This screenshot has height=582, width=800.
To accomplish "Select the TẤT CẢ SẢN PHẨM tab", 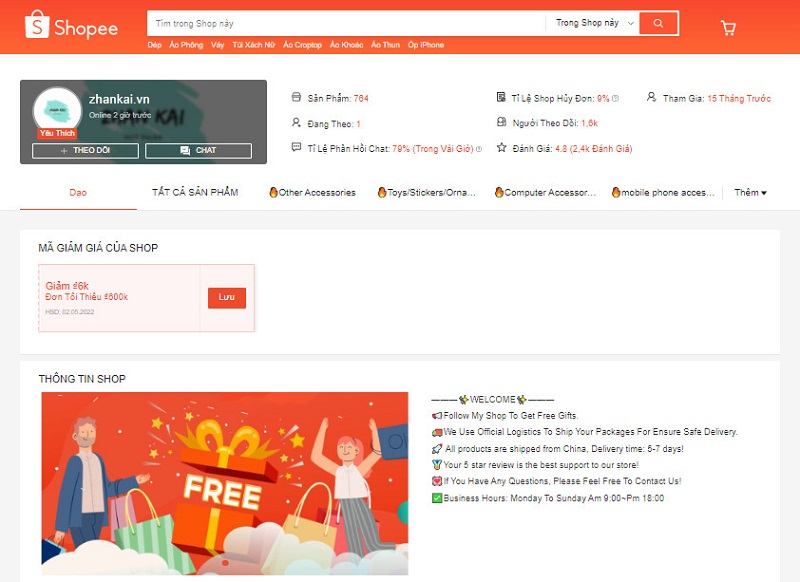I will 195,192.
